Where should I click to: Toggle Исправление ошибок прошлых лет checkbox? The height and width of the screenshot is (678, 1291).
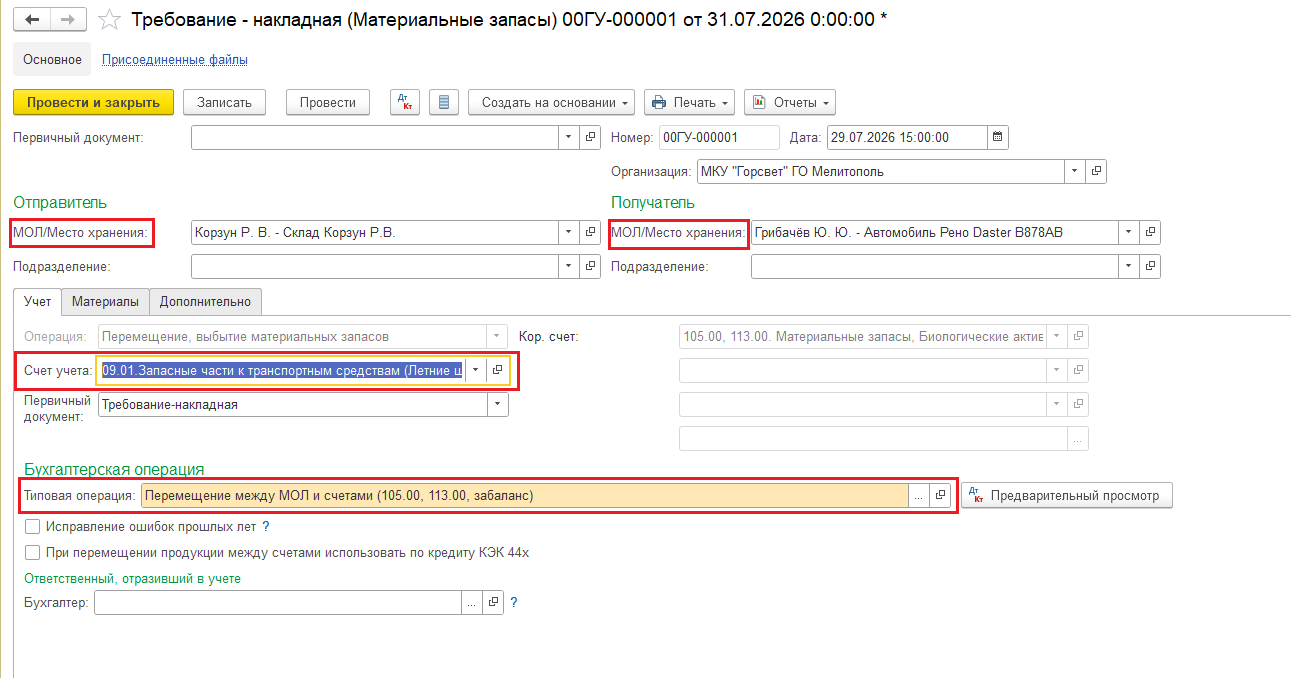[x=33, y=526]
